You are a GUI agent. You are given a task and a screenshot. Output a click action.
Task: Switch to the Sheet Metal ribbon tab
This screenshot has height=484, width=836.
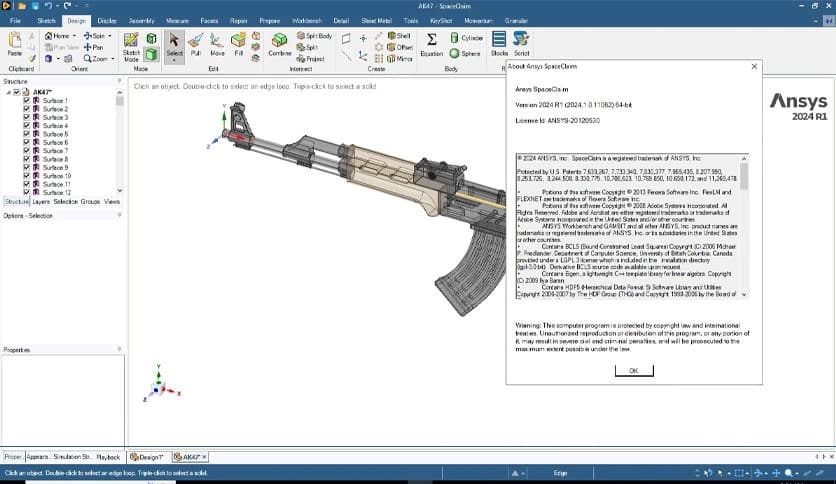click(x=376, y=21)
